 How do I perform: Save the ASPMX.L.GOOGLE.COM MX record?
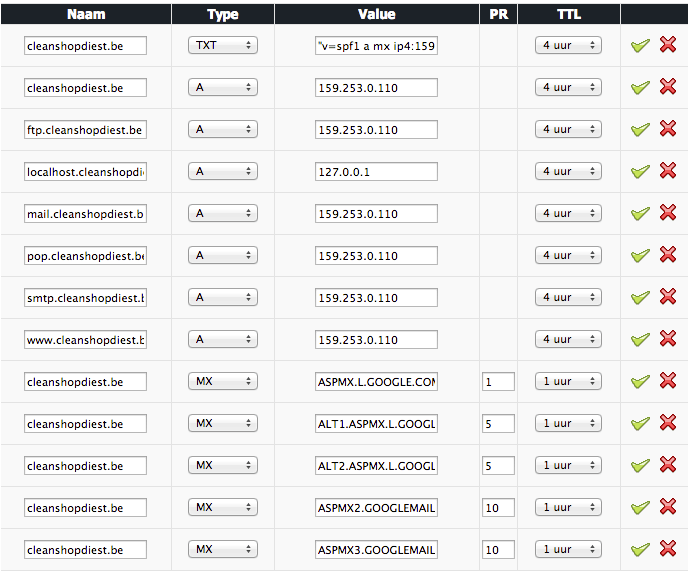640,382
